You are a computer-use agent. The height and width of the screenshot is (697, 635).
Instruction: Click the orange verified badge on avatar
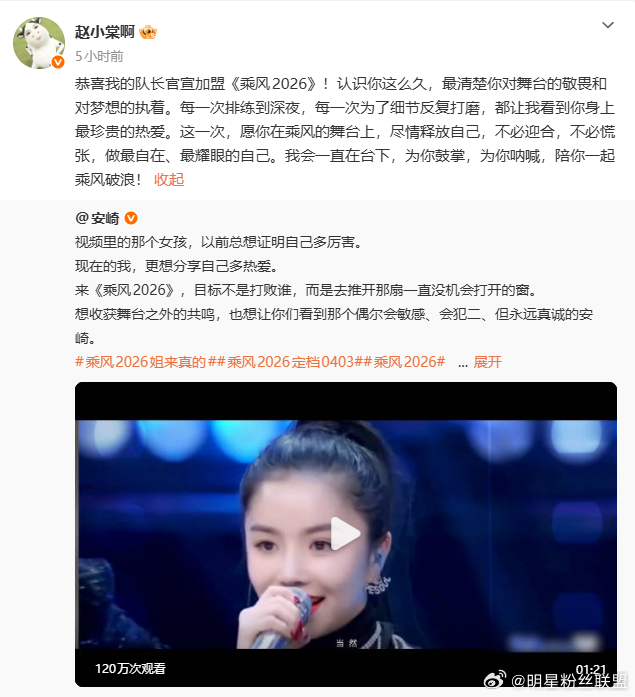click(x=58, y=62)
